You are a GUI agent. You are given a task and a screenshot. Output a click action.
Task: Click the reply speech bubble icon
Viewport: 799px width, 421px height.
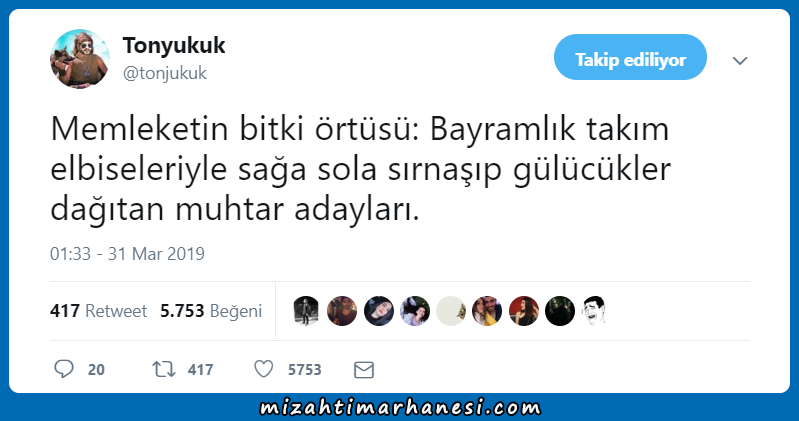click(64, 369)
